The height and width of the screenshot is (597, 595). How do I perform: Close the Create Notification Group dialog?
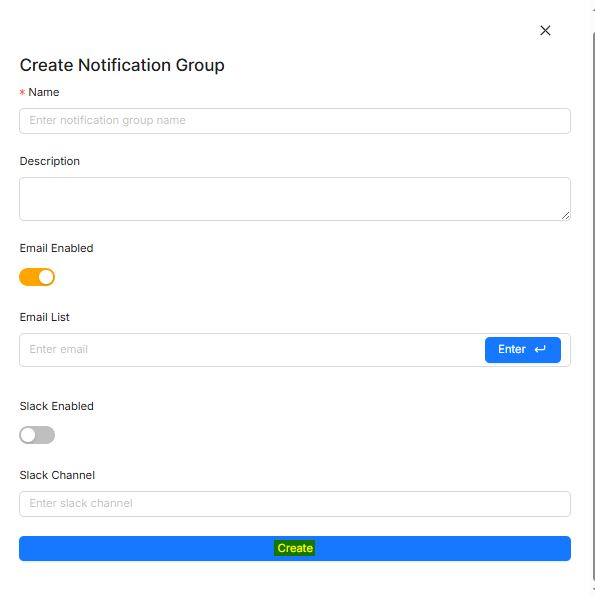[545, 30]
